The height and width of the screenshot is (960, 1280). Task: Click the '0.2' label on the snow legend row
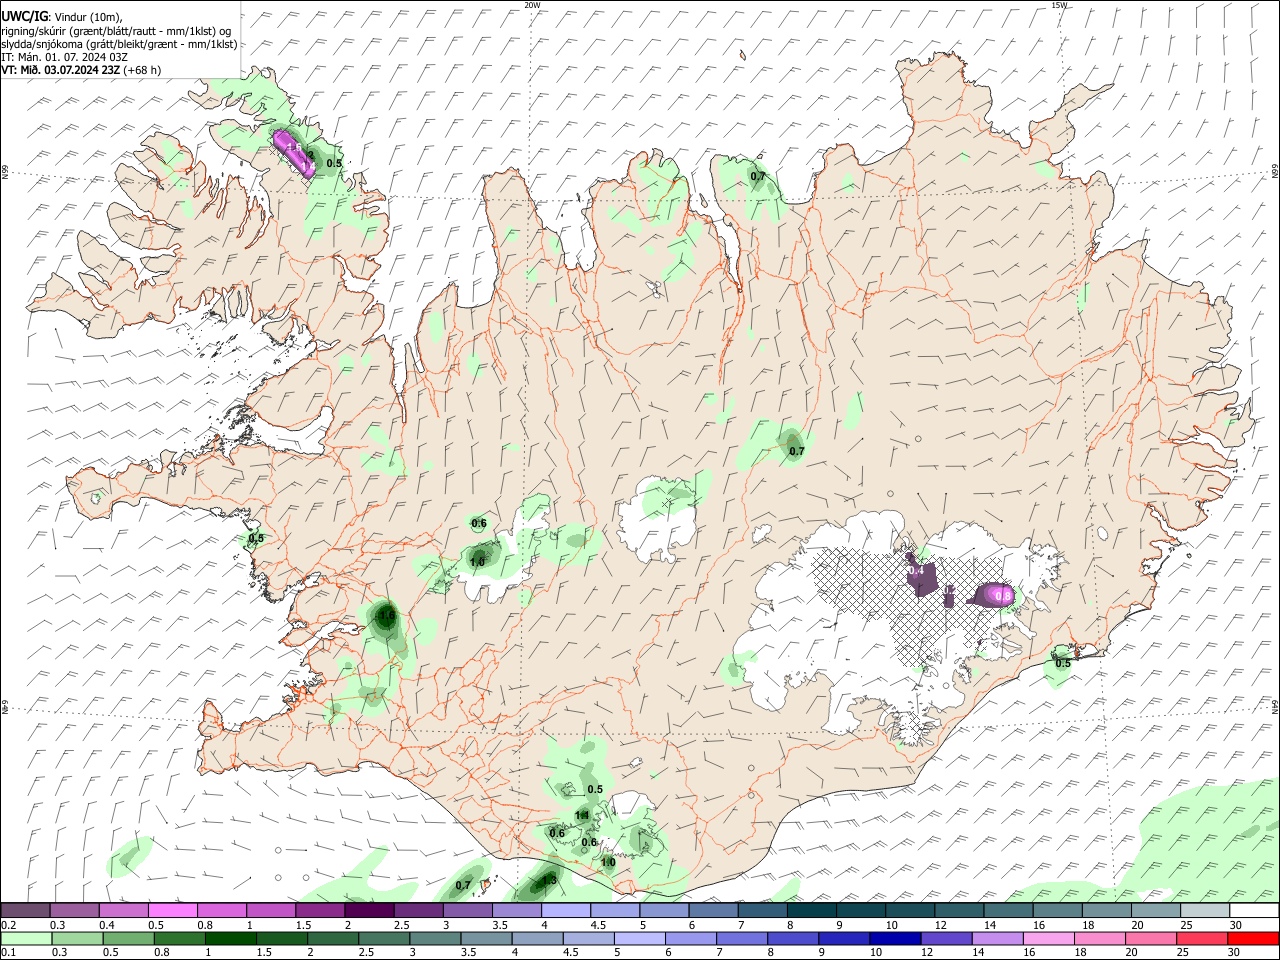[8, 925]
